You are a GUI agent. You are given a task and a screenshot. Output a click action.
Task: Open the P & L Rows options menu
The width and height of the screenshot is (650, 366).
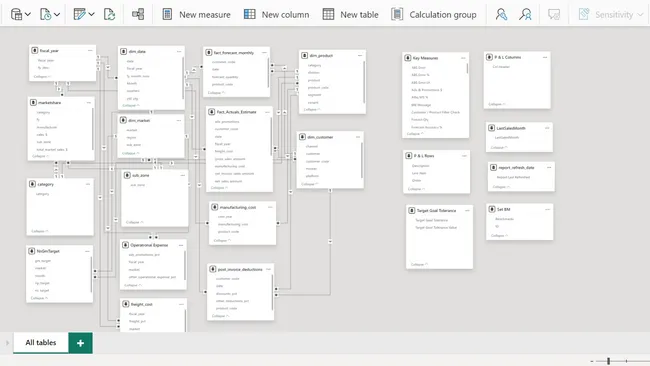464,156
